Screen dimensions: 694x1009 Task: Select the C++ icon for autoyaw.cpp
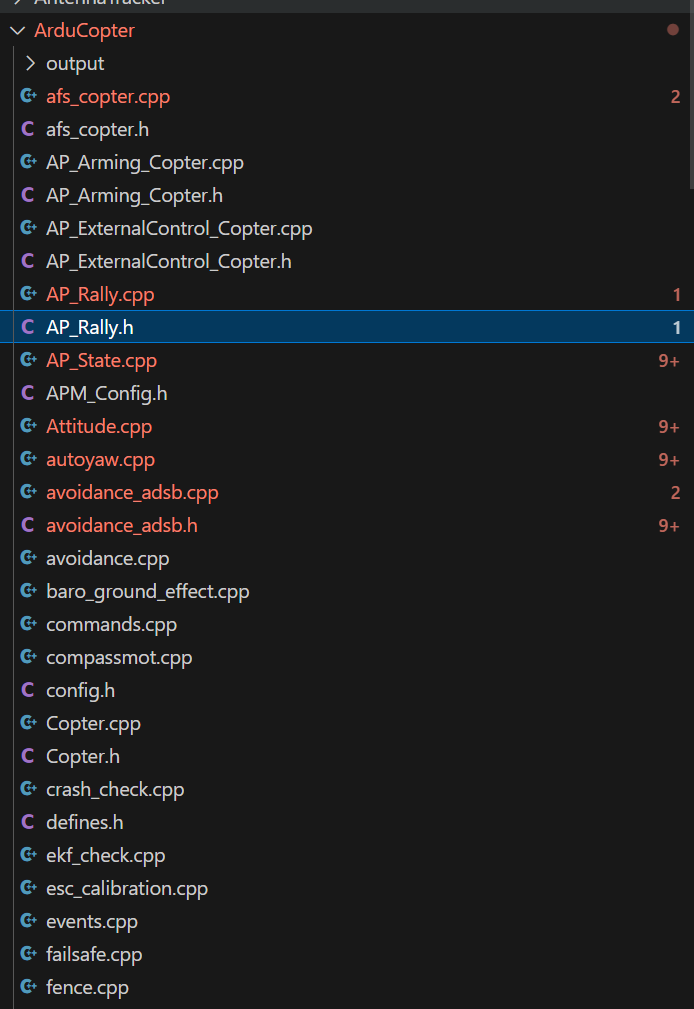tap(29, 459)
